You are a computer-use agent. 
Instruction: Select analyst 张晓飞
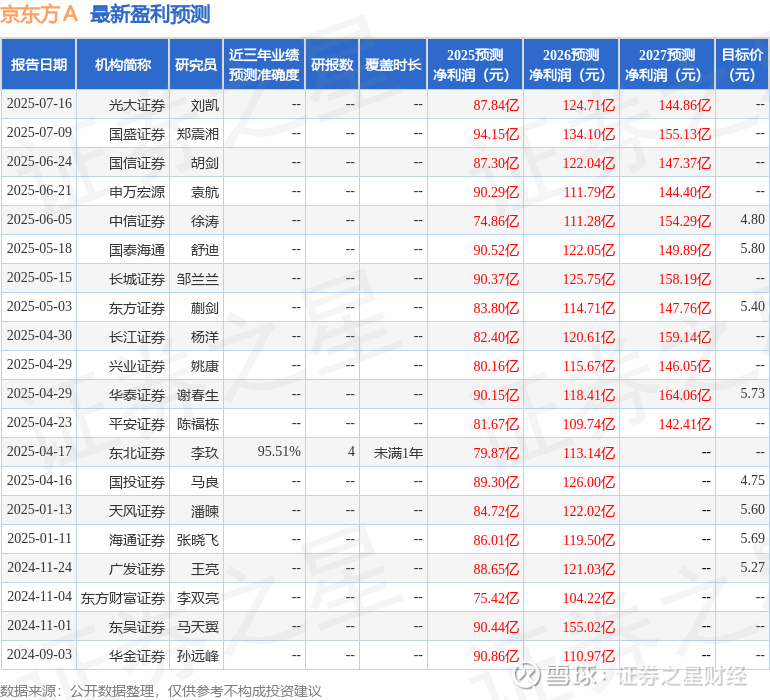(198, 540)
